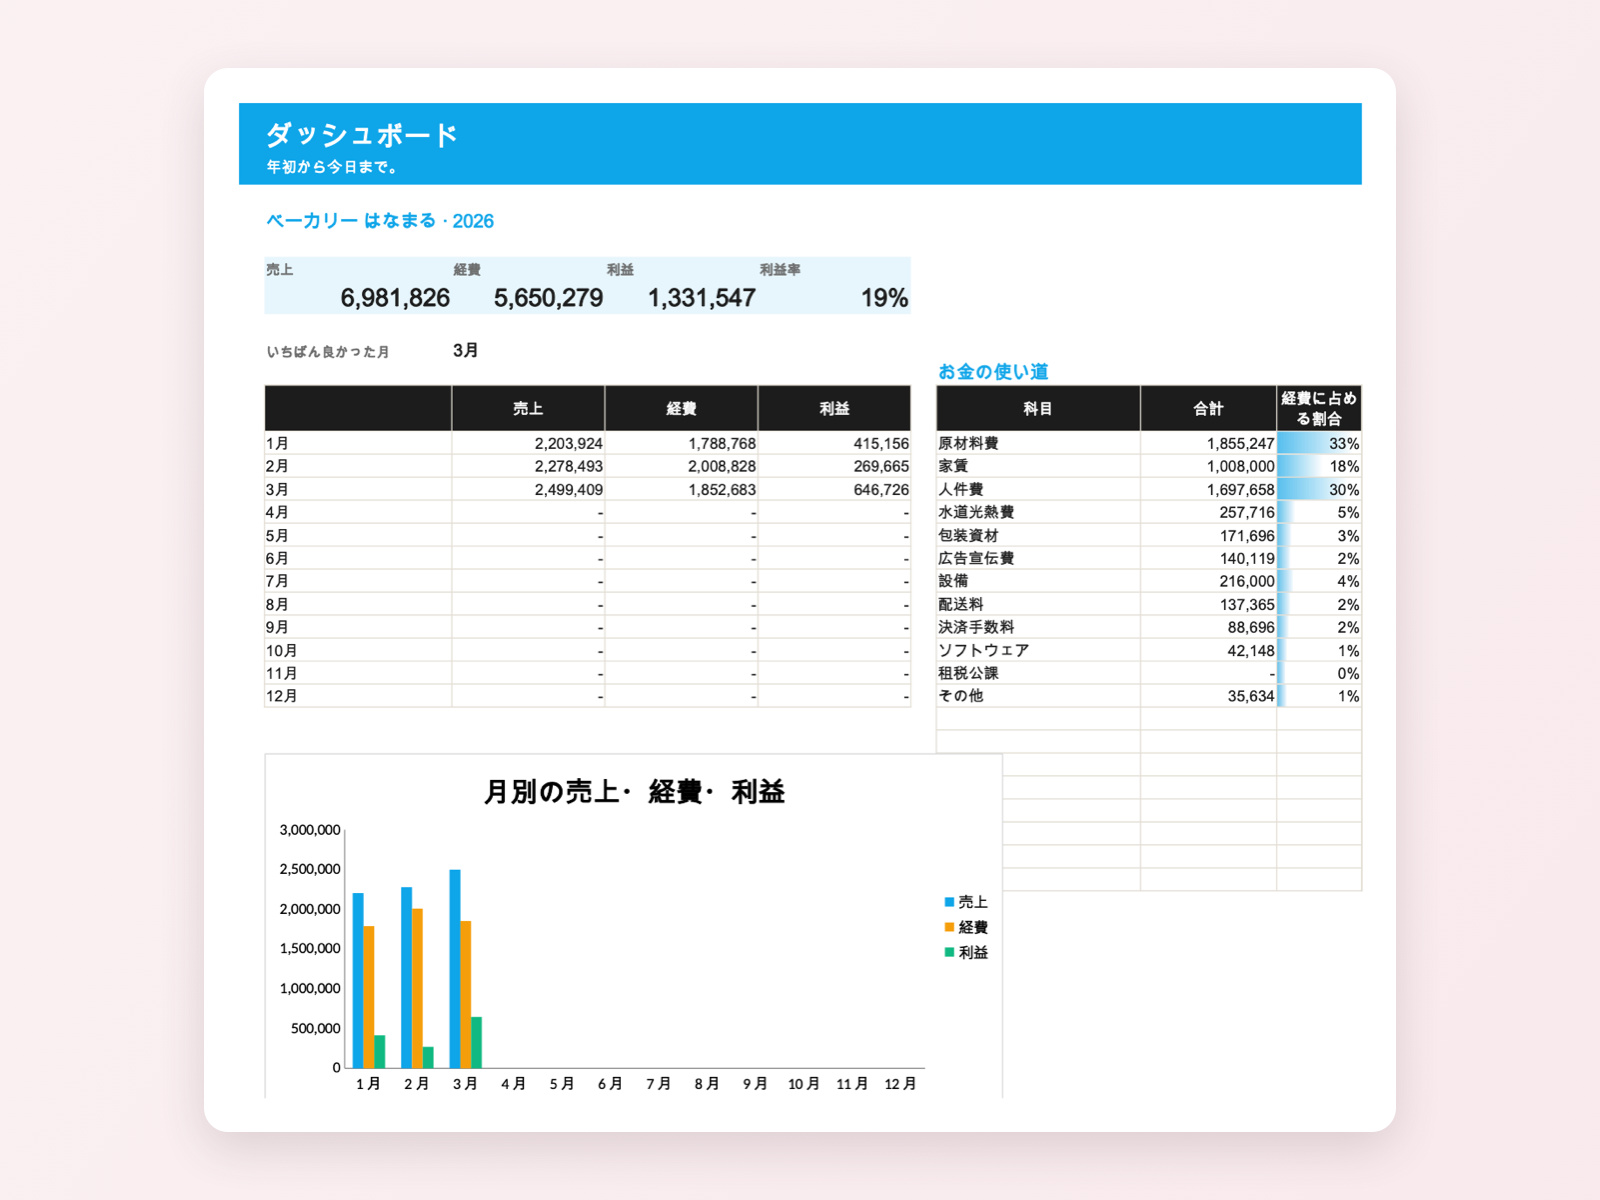Click the orange 経費 legend swatch
This screenshot has height=1200, width=1600.
tap(949, 927)
